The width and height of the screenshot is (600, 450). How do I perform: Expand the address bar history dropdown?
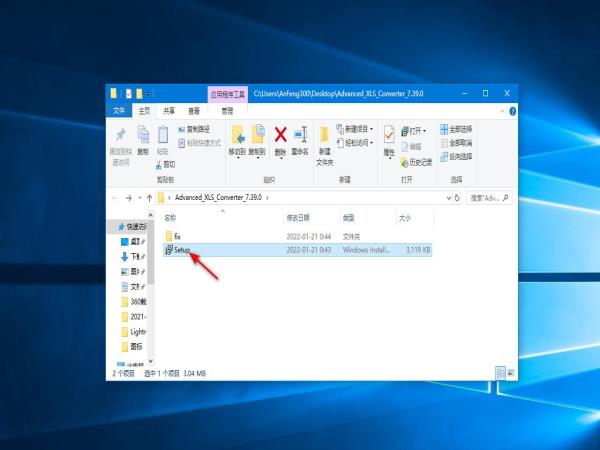(x=448, y=198)
